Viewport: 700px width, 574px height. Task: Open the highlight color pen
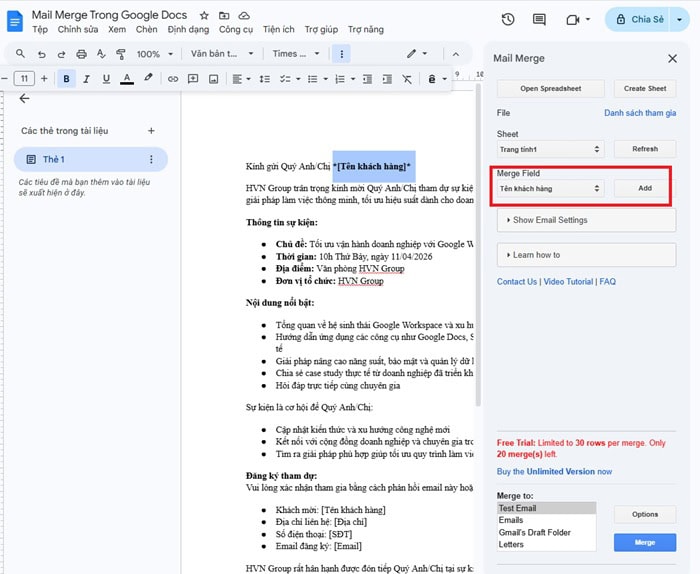click(148, 78)
